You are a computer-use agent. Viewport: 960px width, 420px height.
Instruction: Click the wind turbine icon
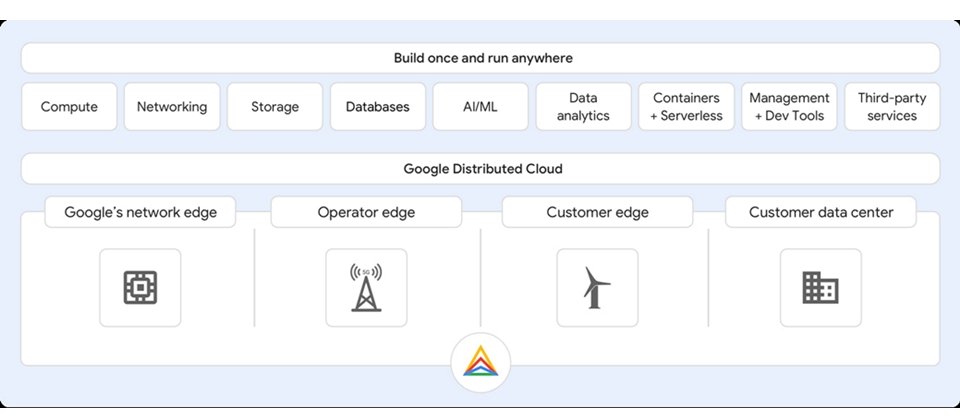[x=597, y=287]
